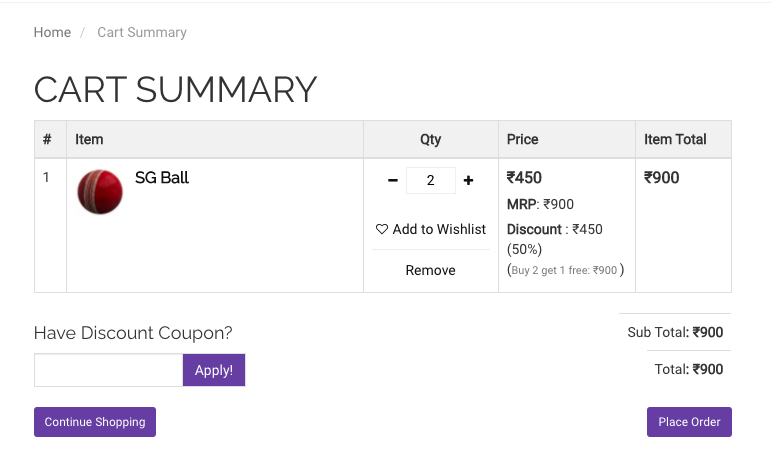Viewport: 771px width, 474px height.
Task: Click the Buy 2 get 1 free offer text
Action: pyautogui.click(x=565, y=270)
